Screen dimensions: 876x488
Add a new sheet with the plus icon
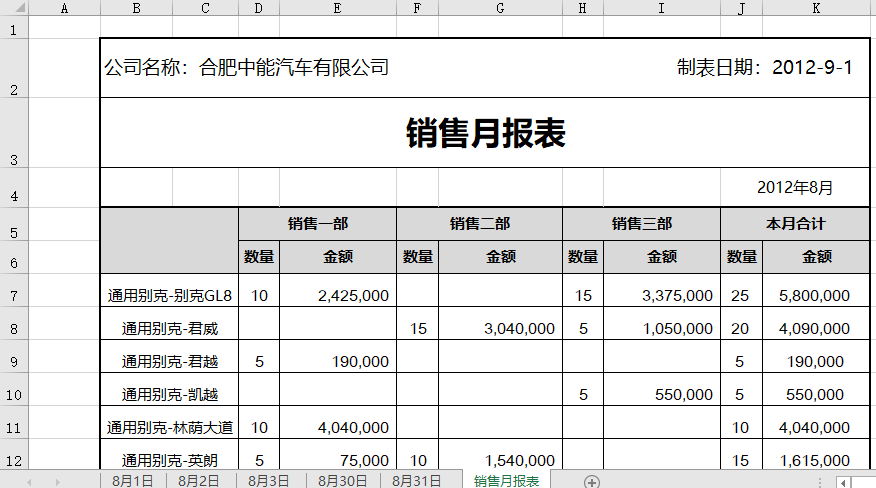(x=592, y=482)
